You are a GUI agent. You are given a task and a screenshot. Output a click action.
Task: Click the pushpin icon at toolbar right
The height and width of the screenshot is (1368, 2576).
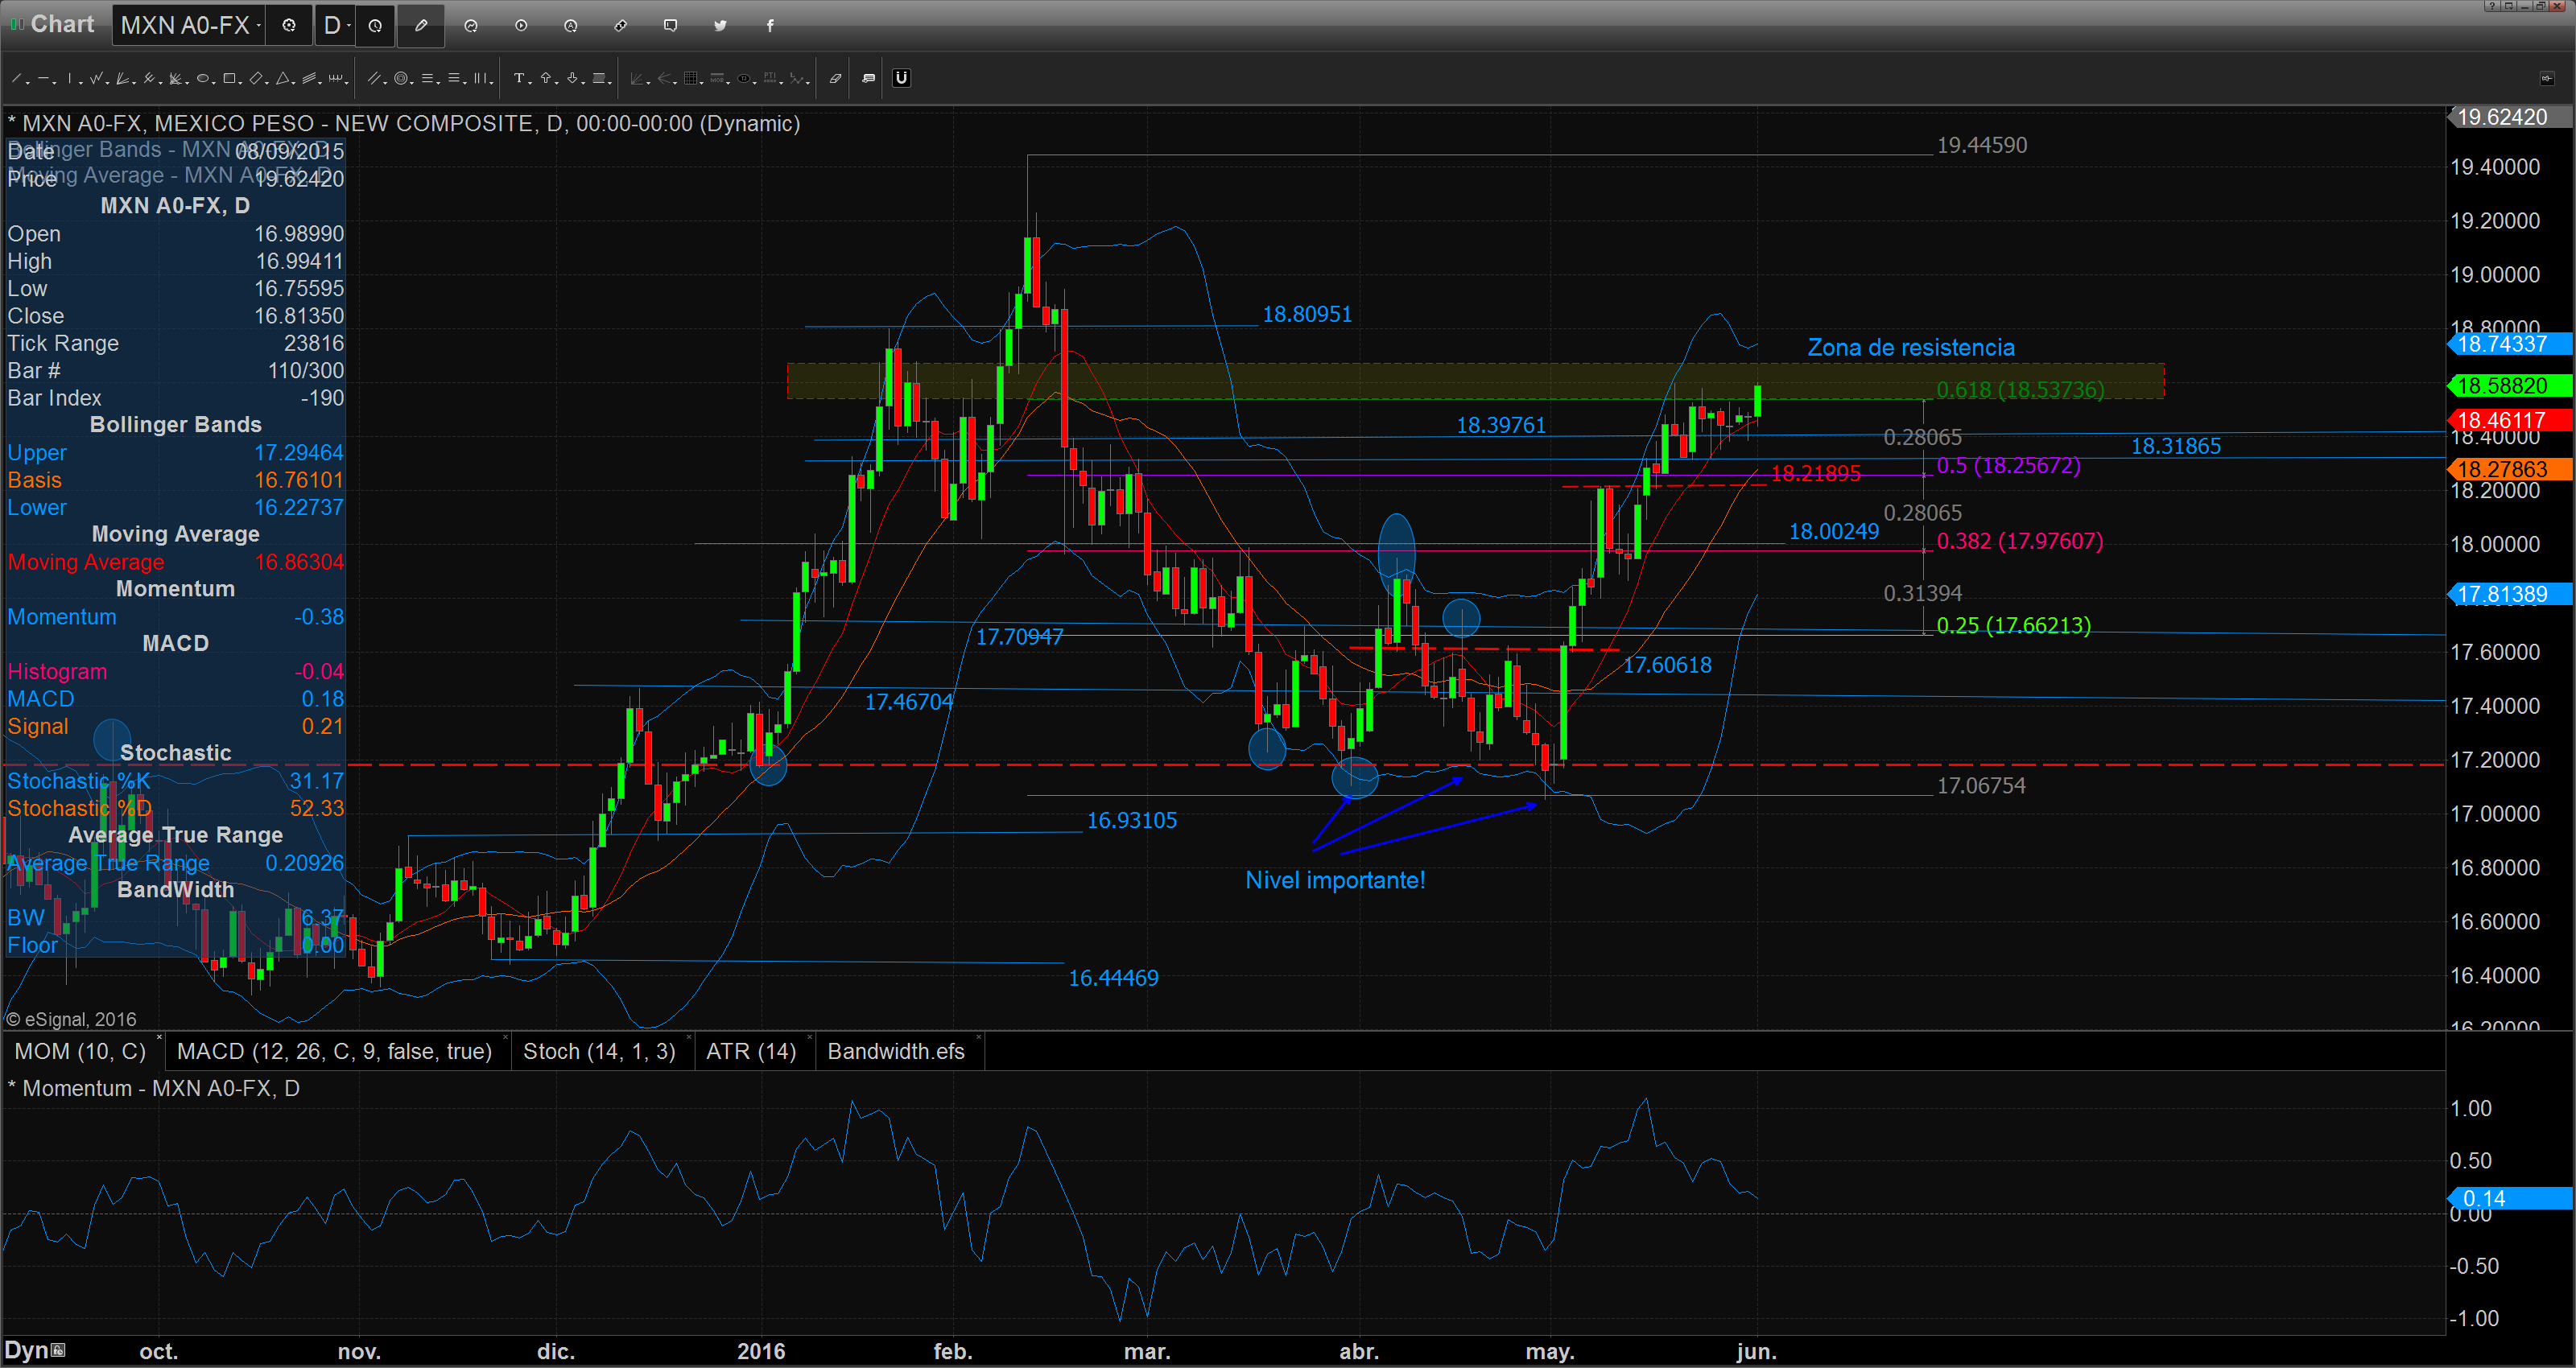(2548, 79)
